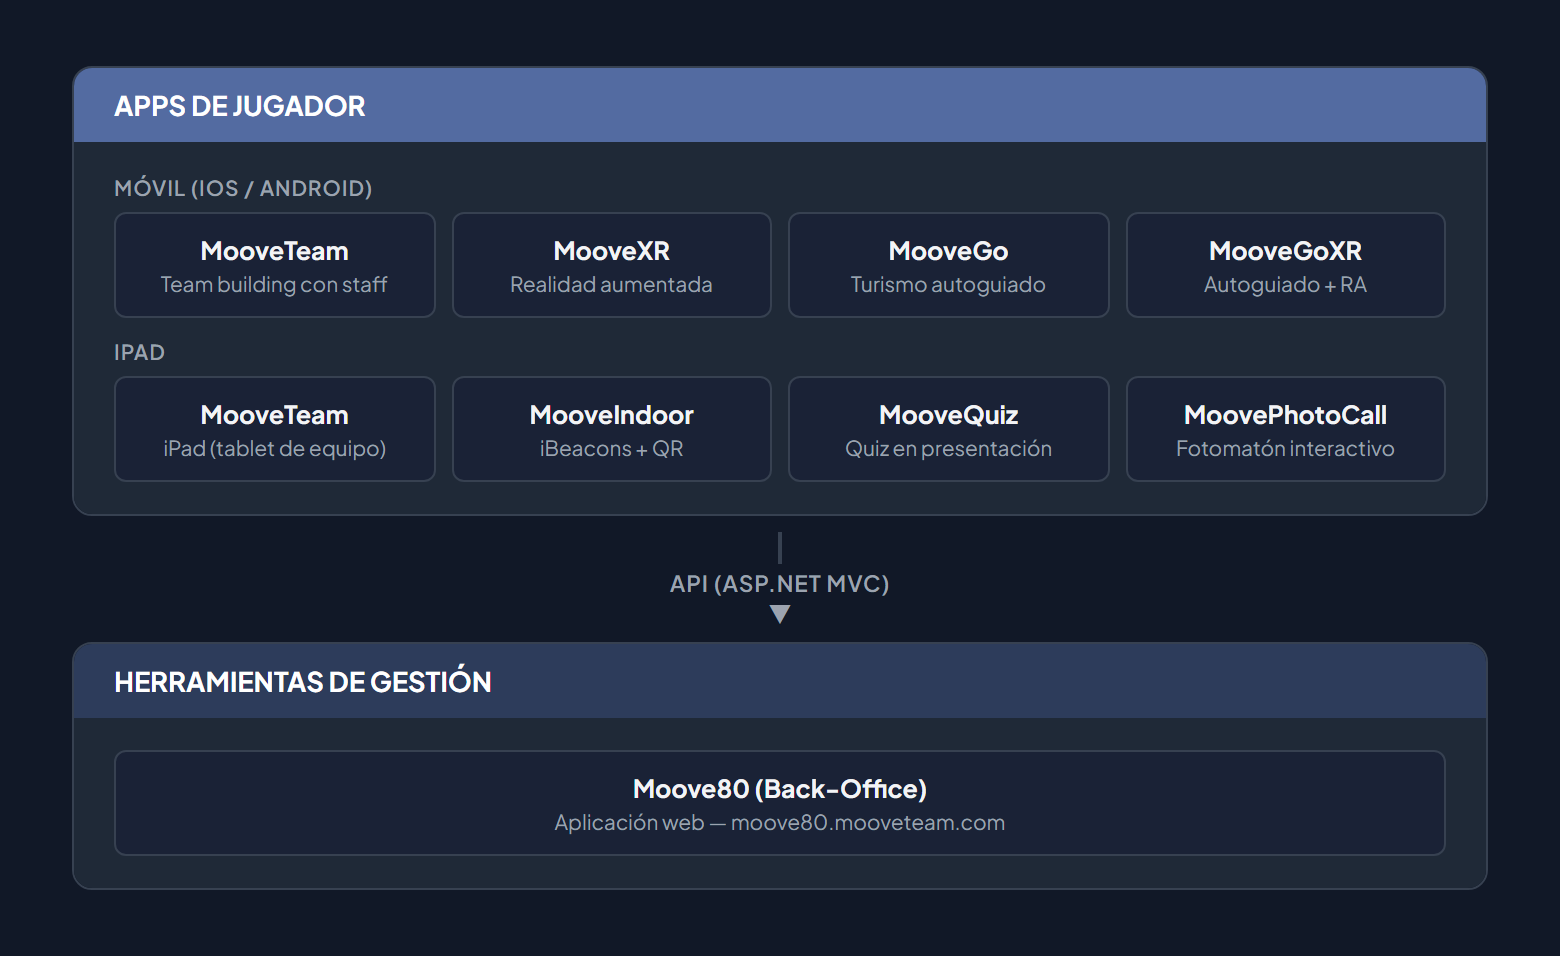Select the APPS DE JUGADOR header
The width and height of the screenshot is (1560, 956).
pyautogui.click(x=239, y=105)
